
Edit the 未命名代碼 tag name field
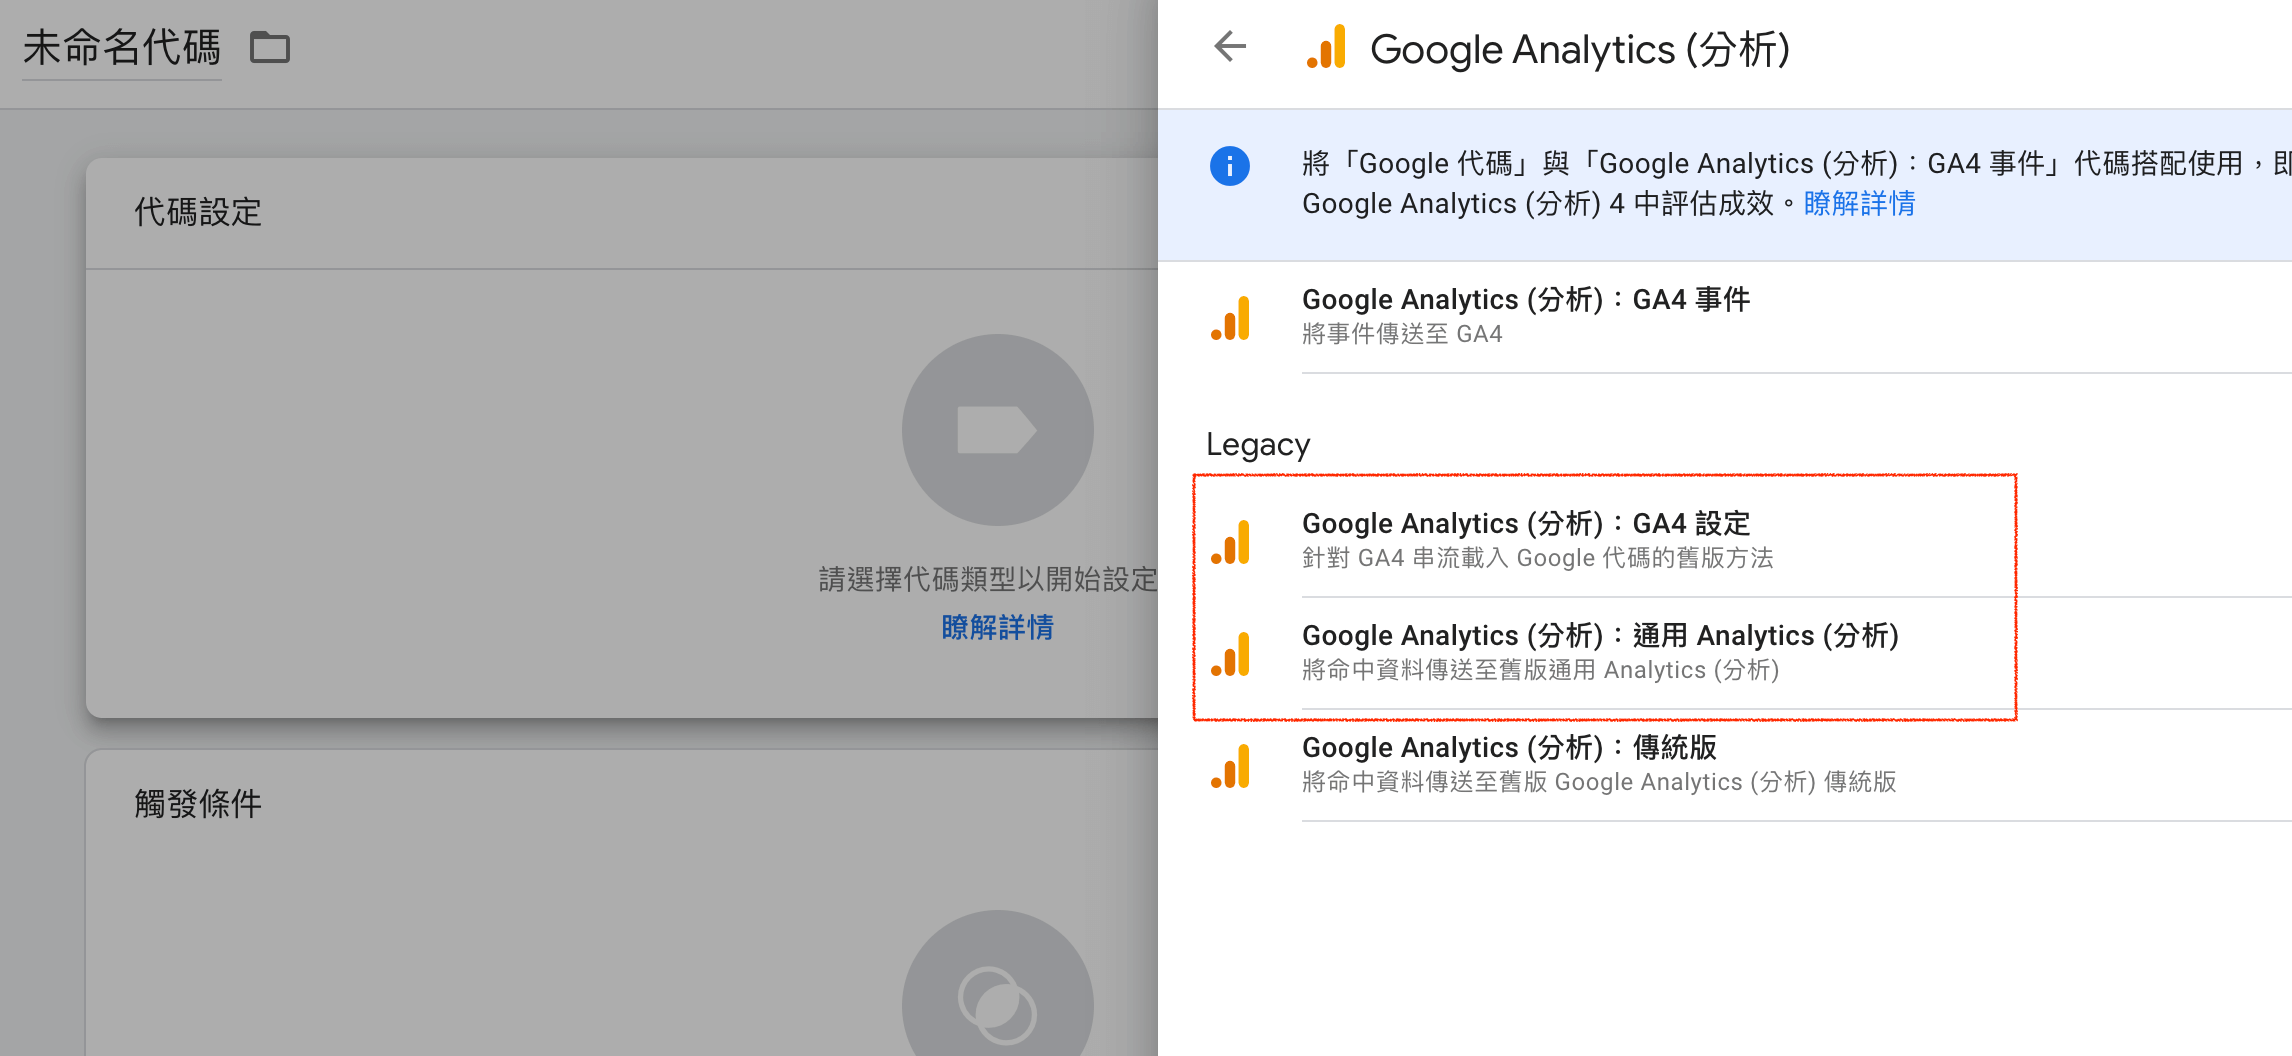pyautogui.click(x=122, y=47)
